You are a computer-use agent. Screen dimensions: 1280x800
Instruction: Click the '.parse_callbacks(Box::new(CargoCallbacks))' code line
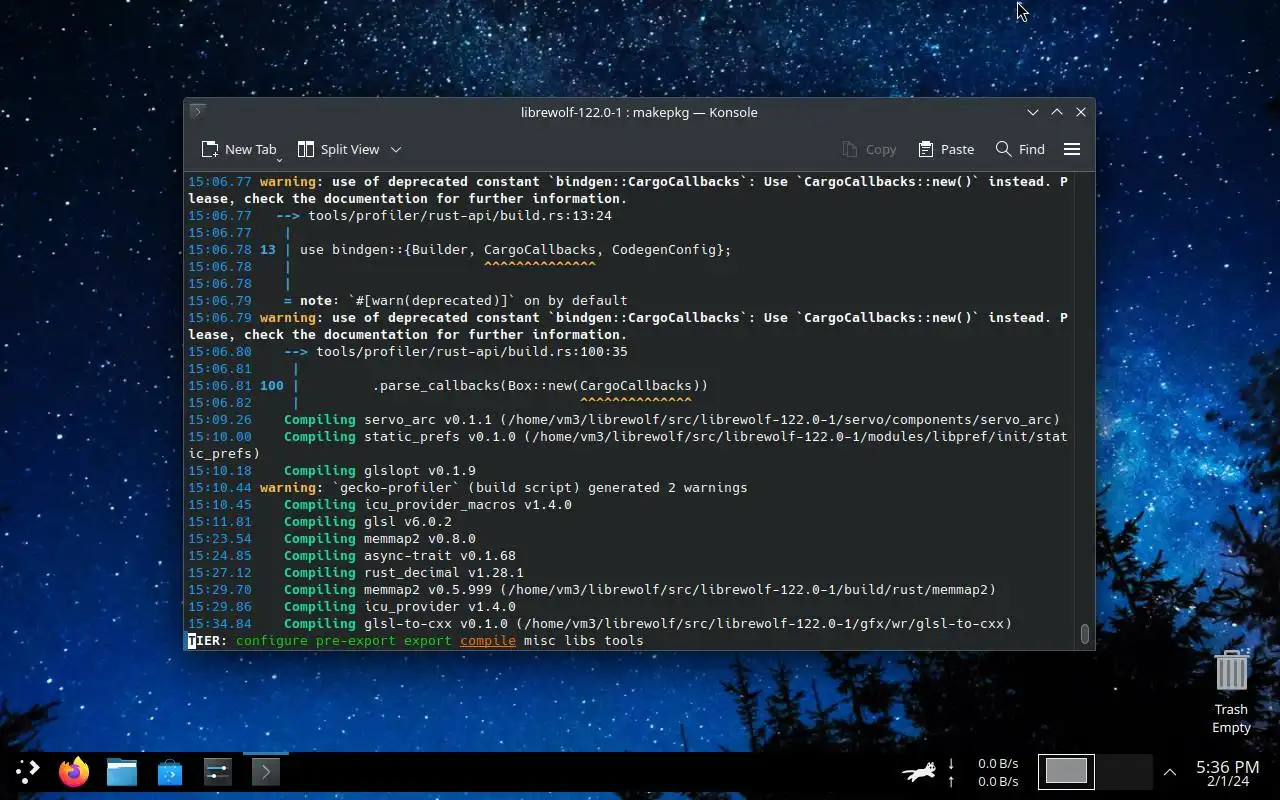tap(540, 385)
